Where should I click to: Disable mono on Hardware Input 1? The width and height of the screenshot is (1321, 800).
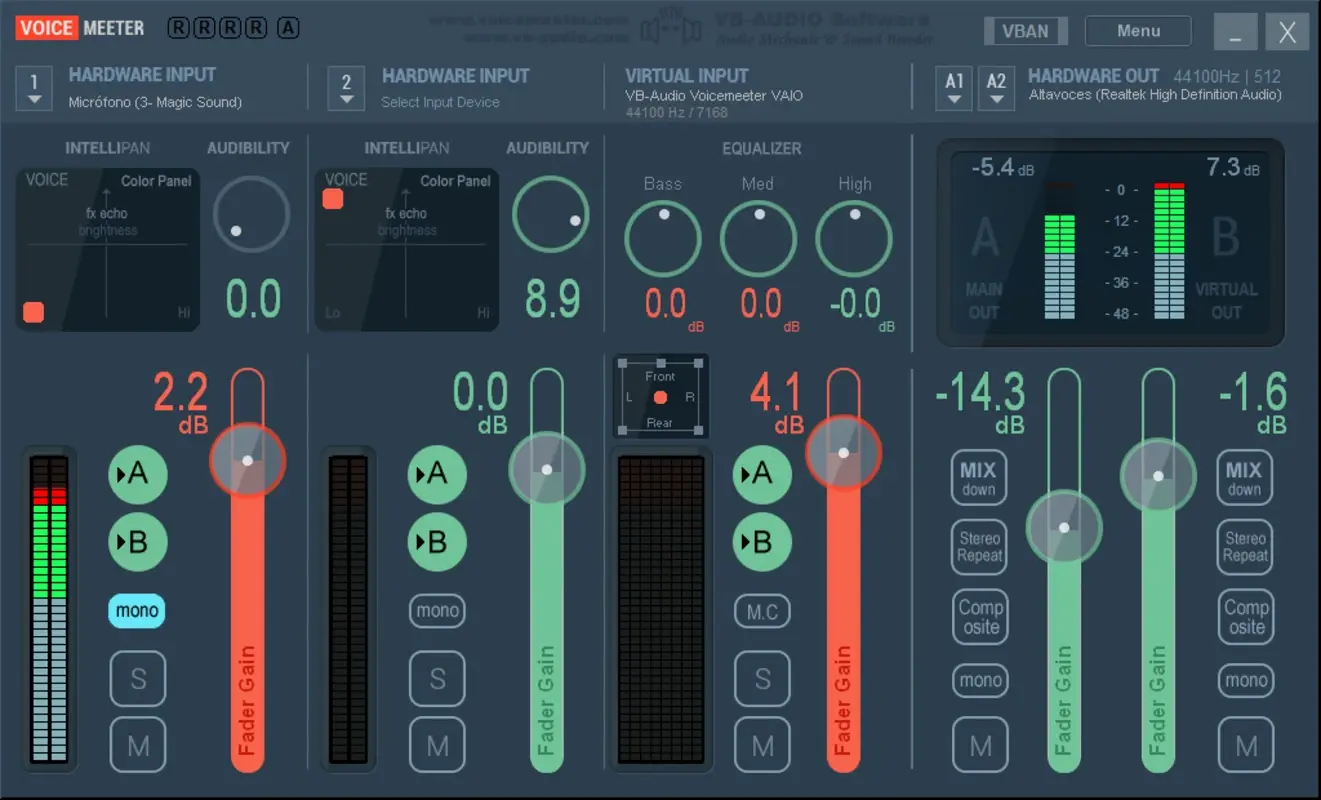pyautogui.click(x=137, y=610)
